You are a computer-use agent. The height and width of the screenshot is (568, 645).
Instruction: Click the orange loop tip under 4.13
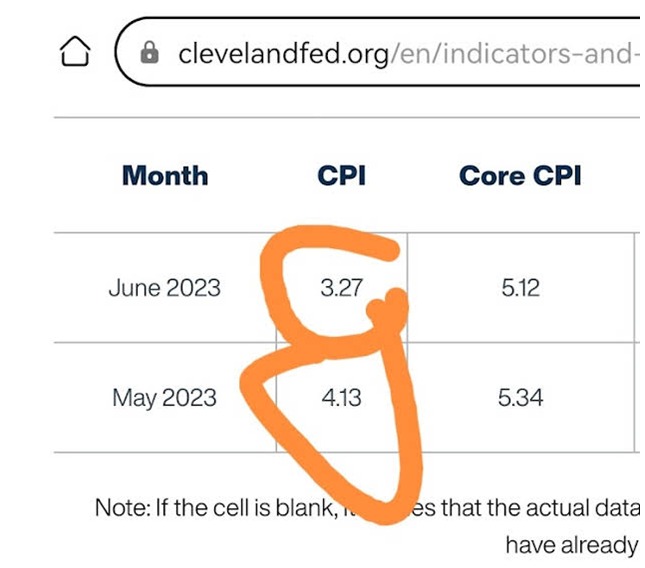pos(383,510)
